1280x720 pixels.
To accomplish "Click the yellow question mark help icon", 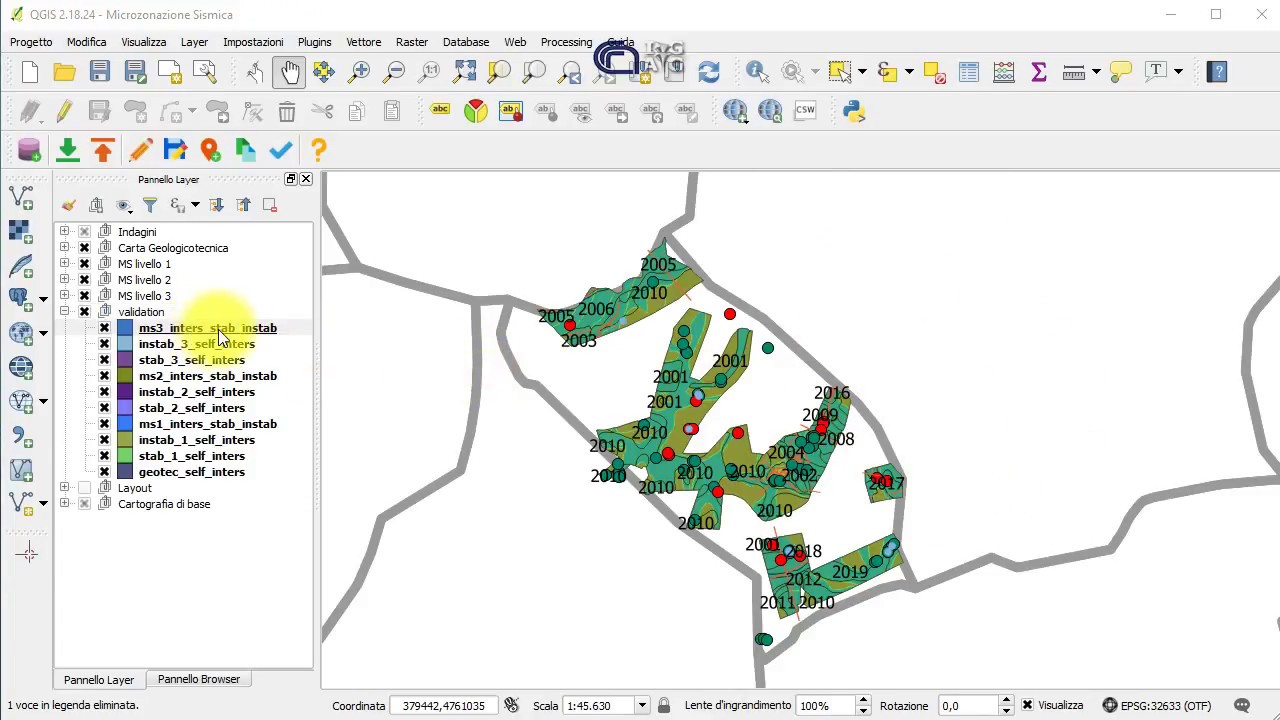I will 318,150.
